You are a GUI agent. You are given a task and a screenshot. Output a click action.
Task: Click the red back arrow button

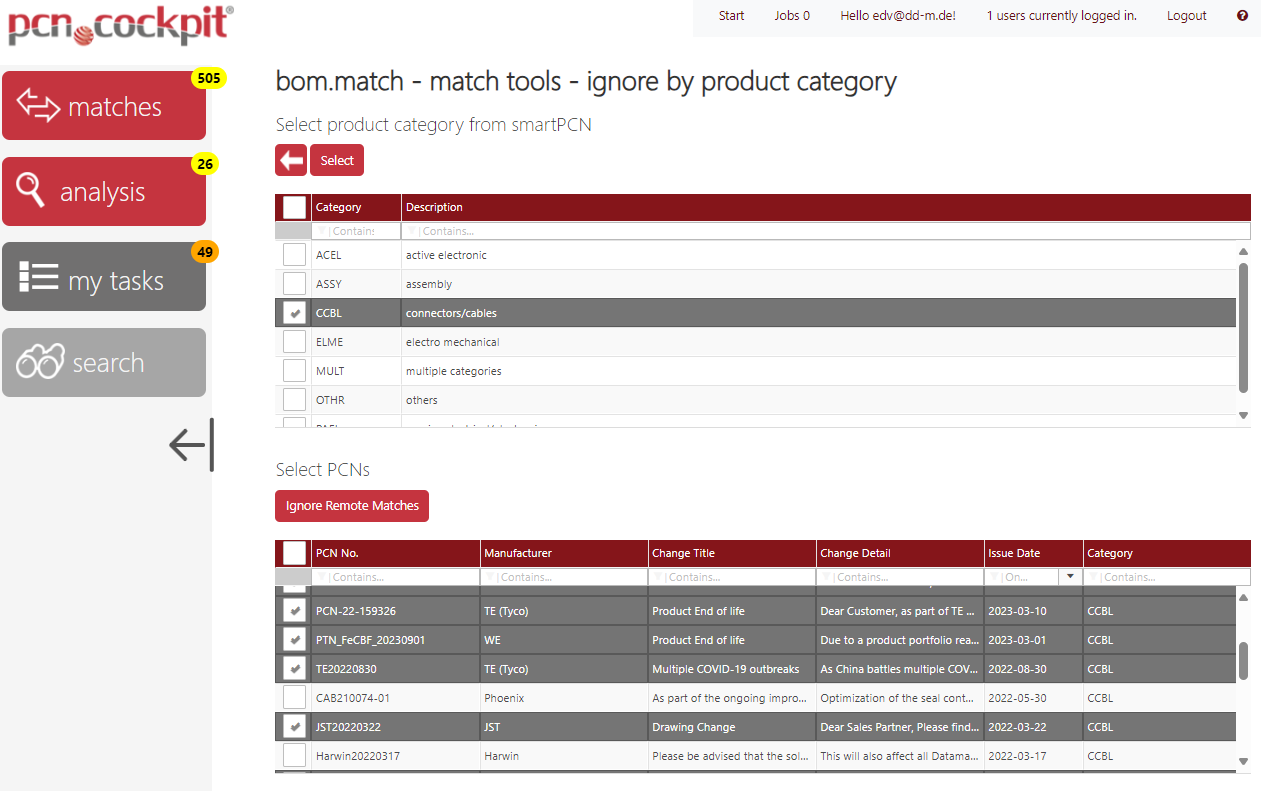[291, 160]
